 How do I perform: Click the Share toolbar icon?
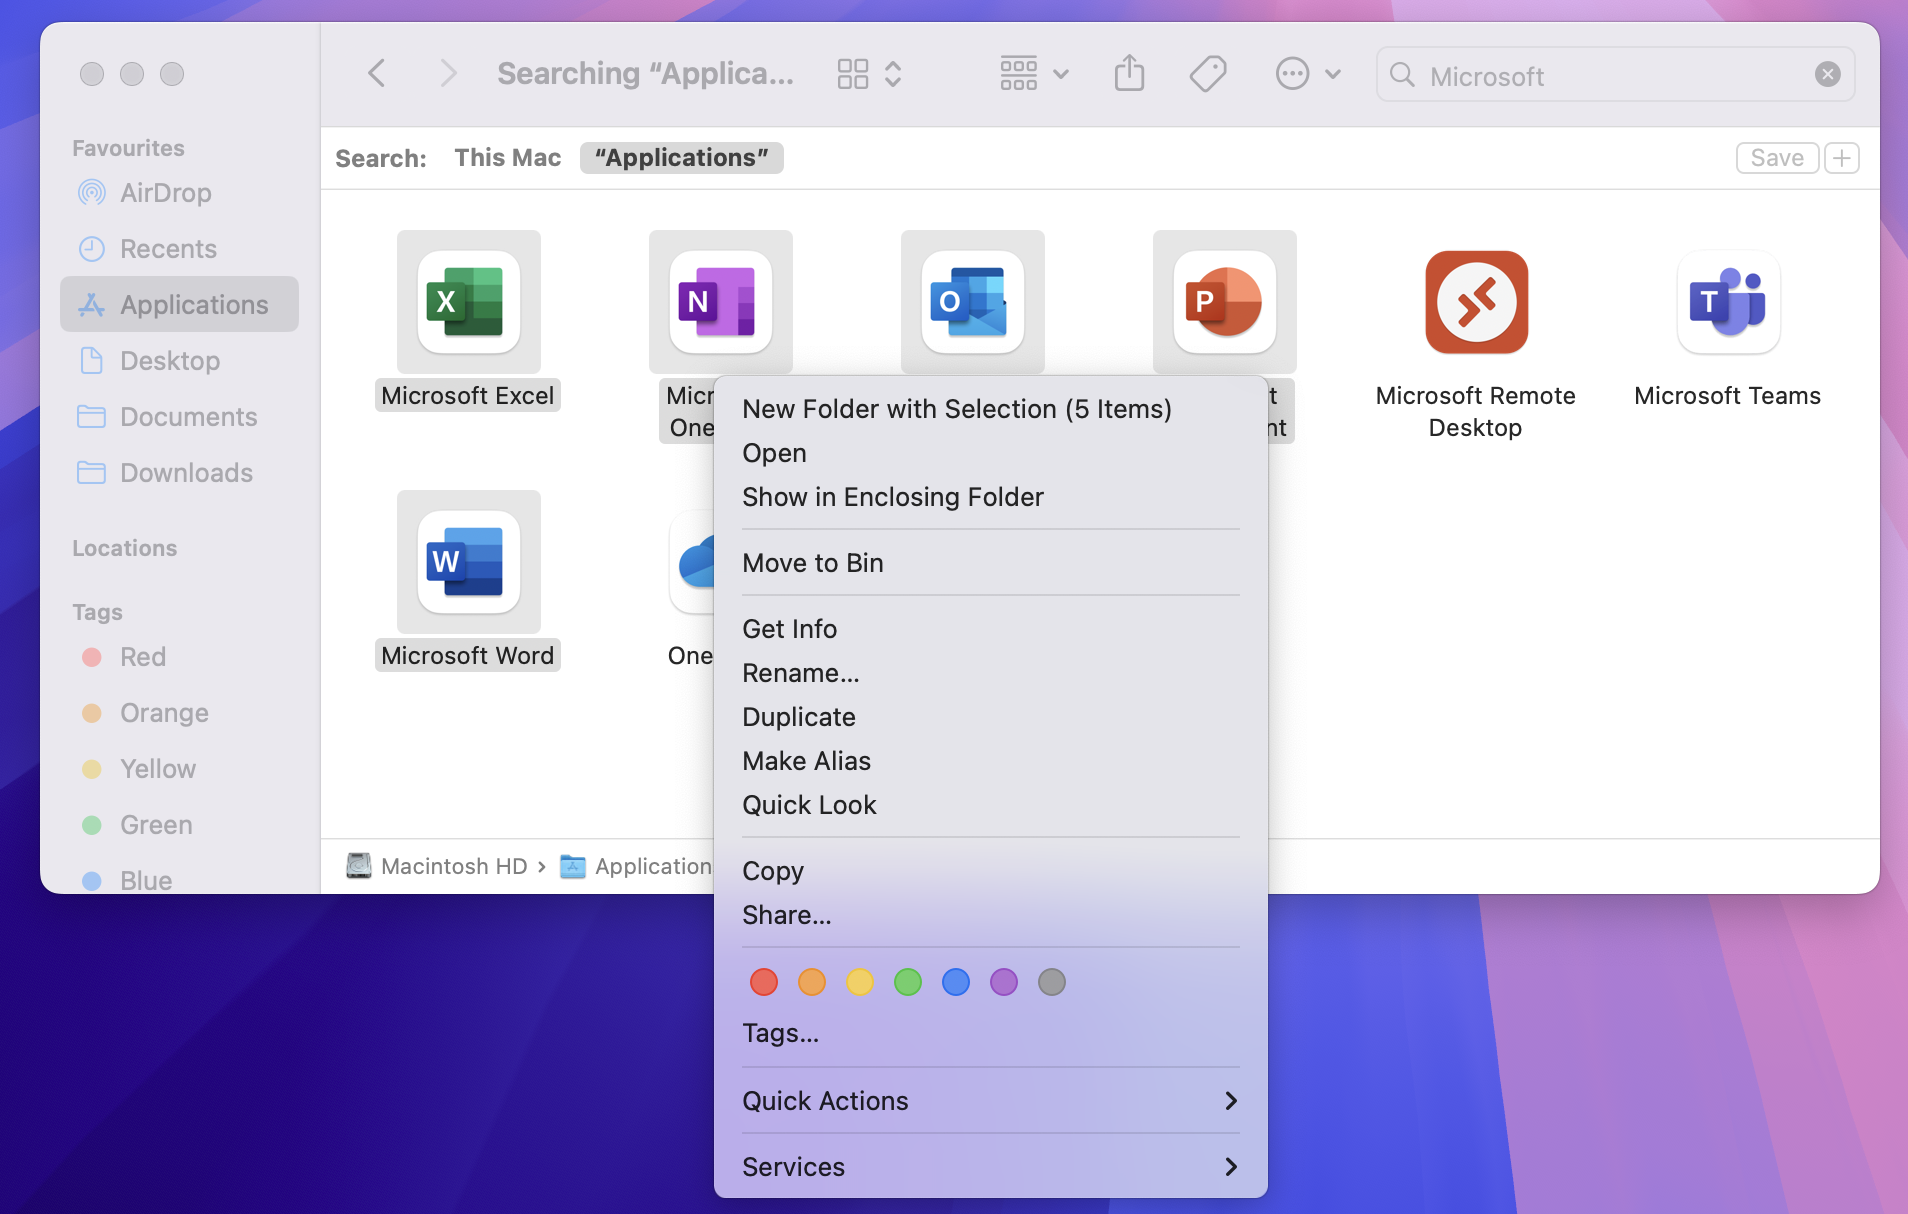1129,74
